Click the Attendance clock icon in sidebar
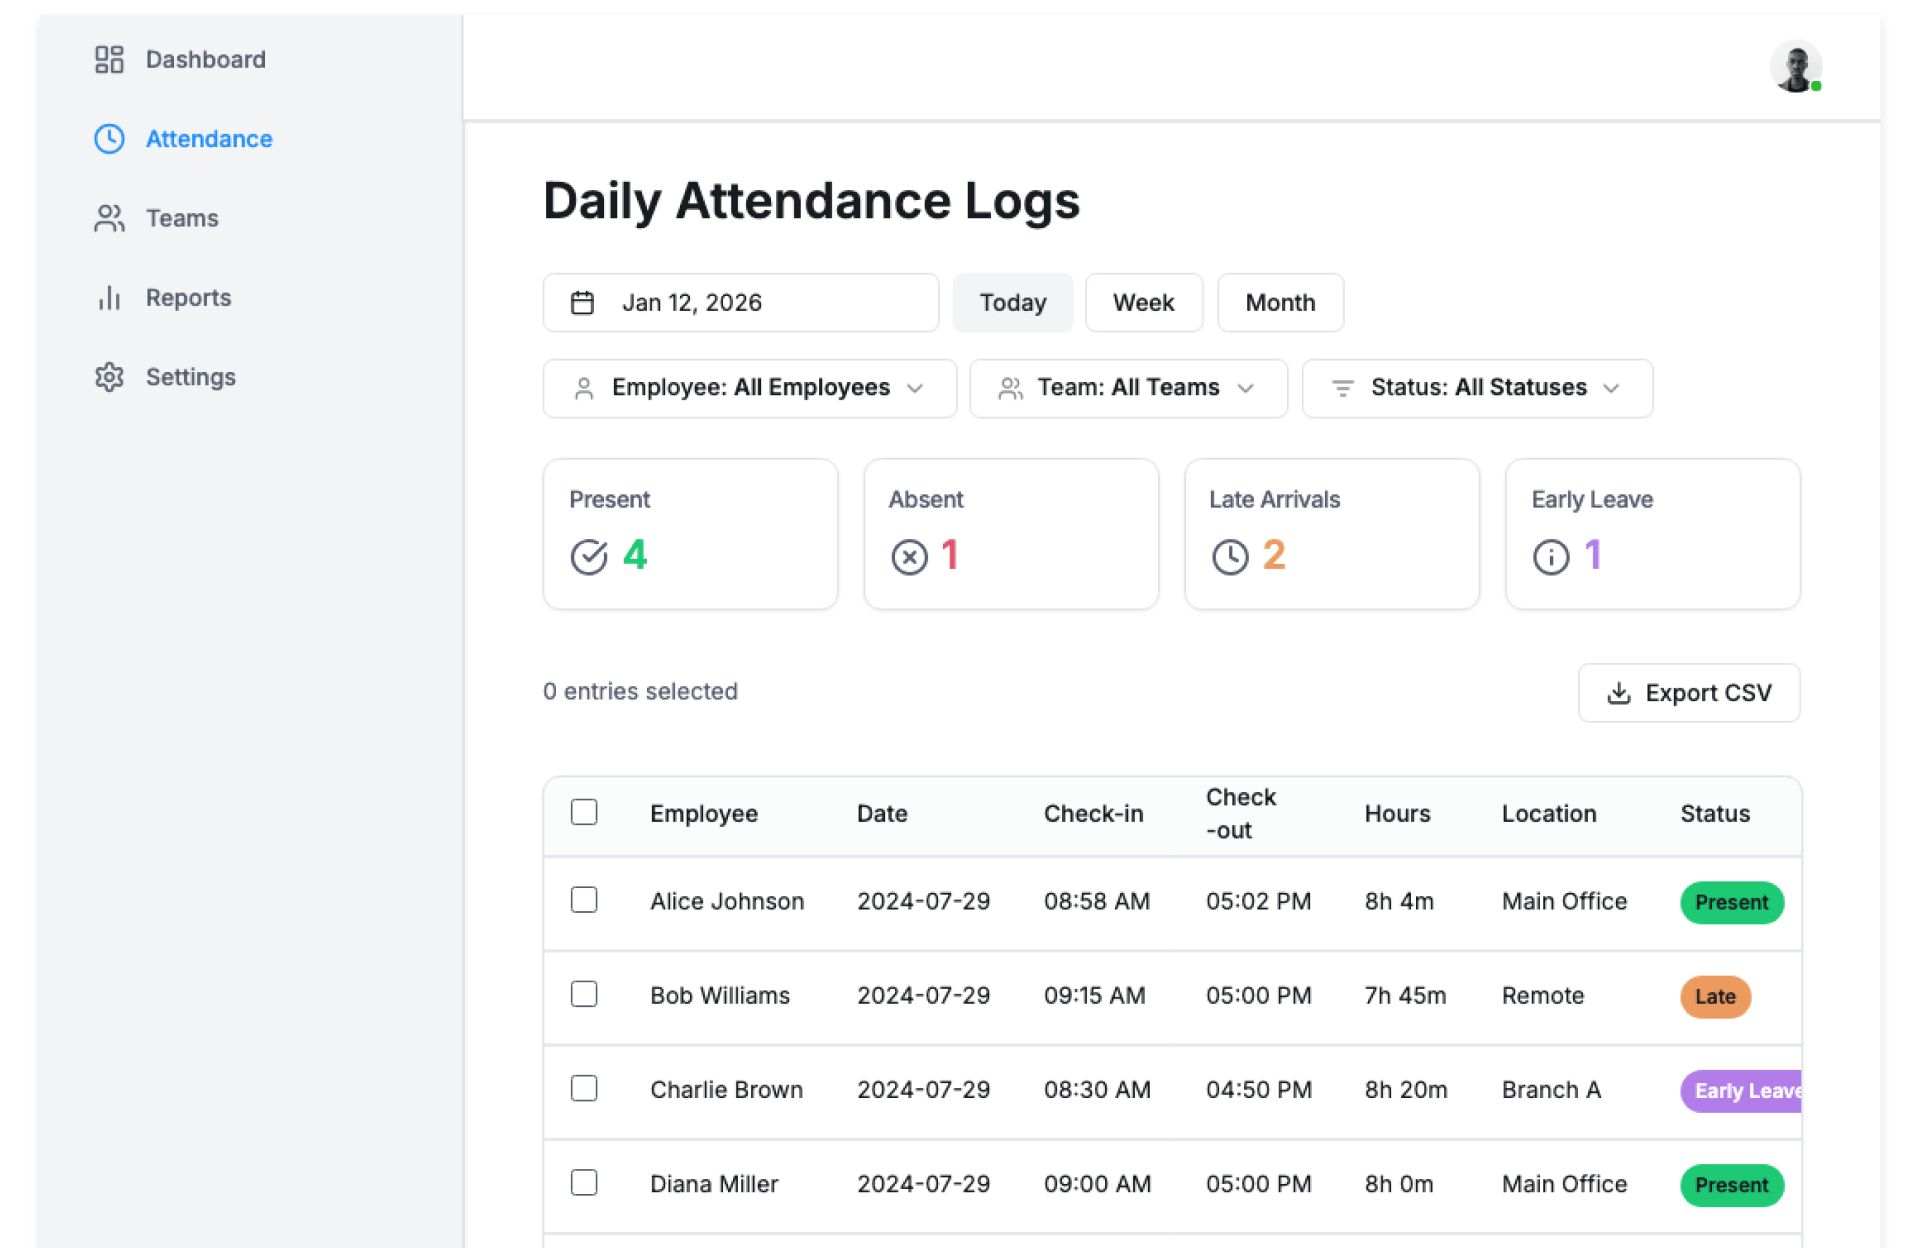 [109, 139]
